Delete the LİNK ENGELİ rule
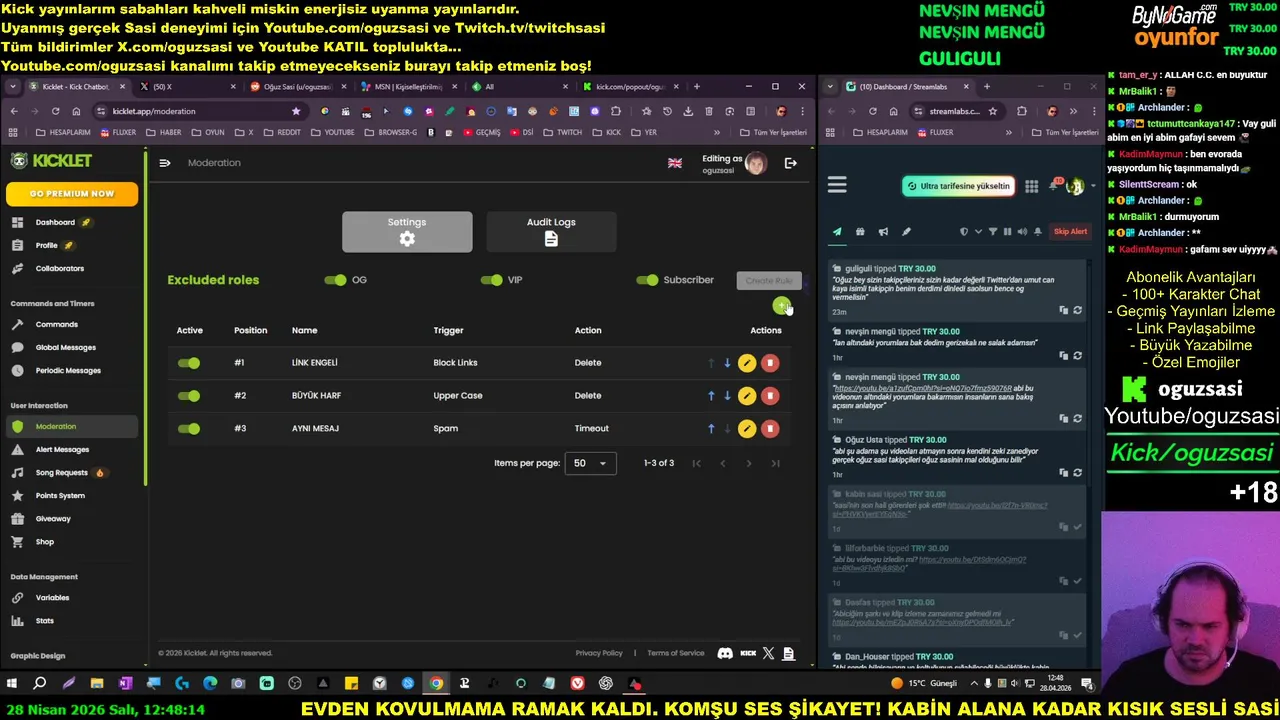The height and width of the screenshot is (720, 1280). pos(770,363)
